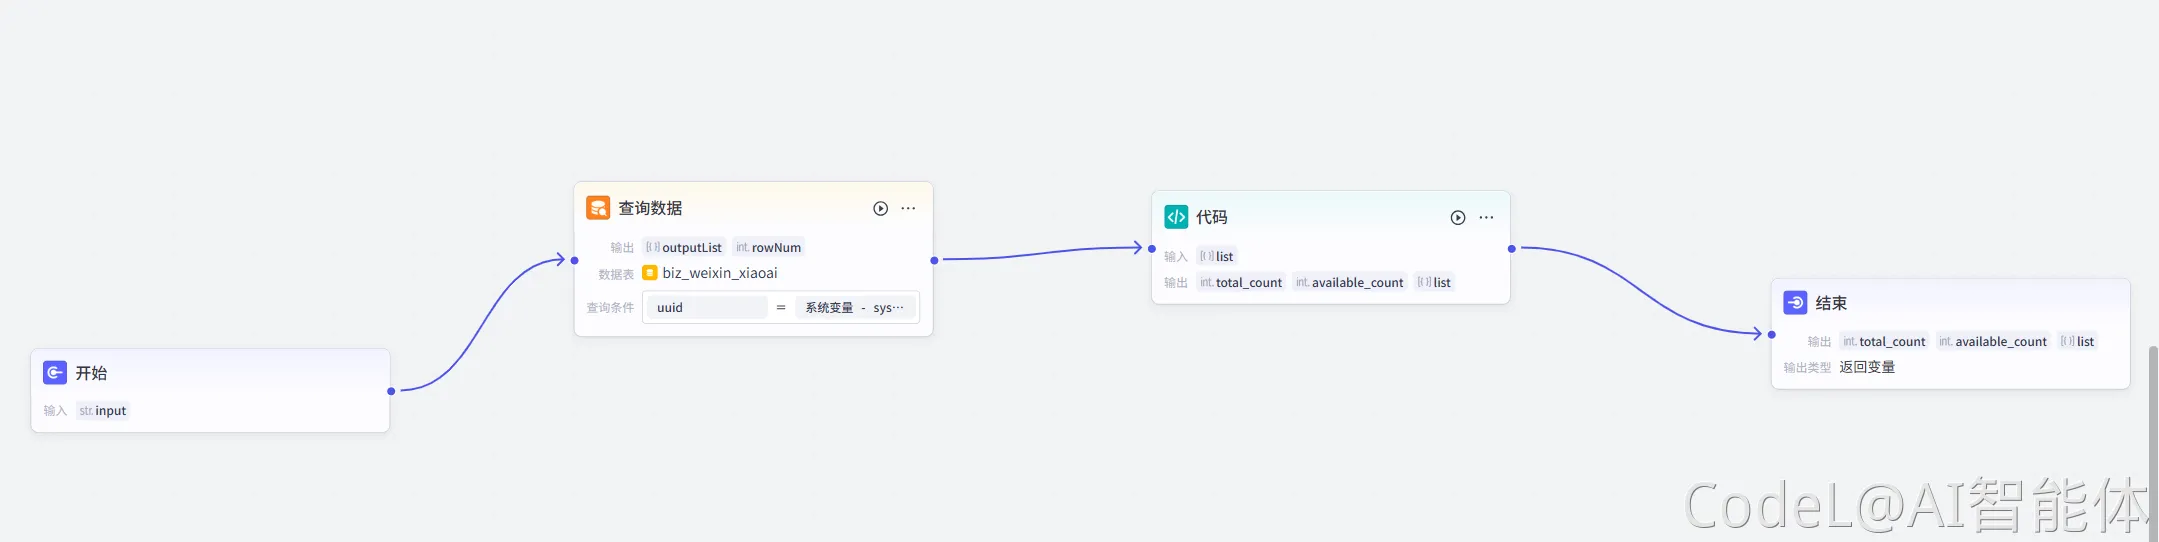Click available_count output in code node
The image size is (2159, 542).
1349,283
